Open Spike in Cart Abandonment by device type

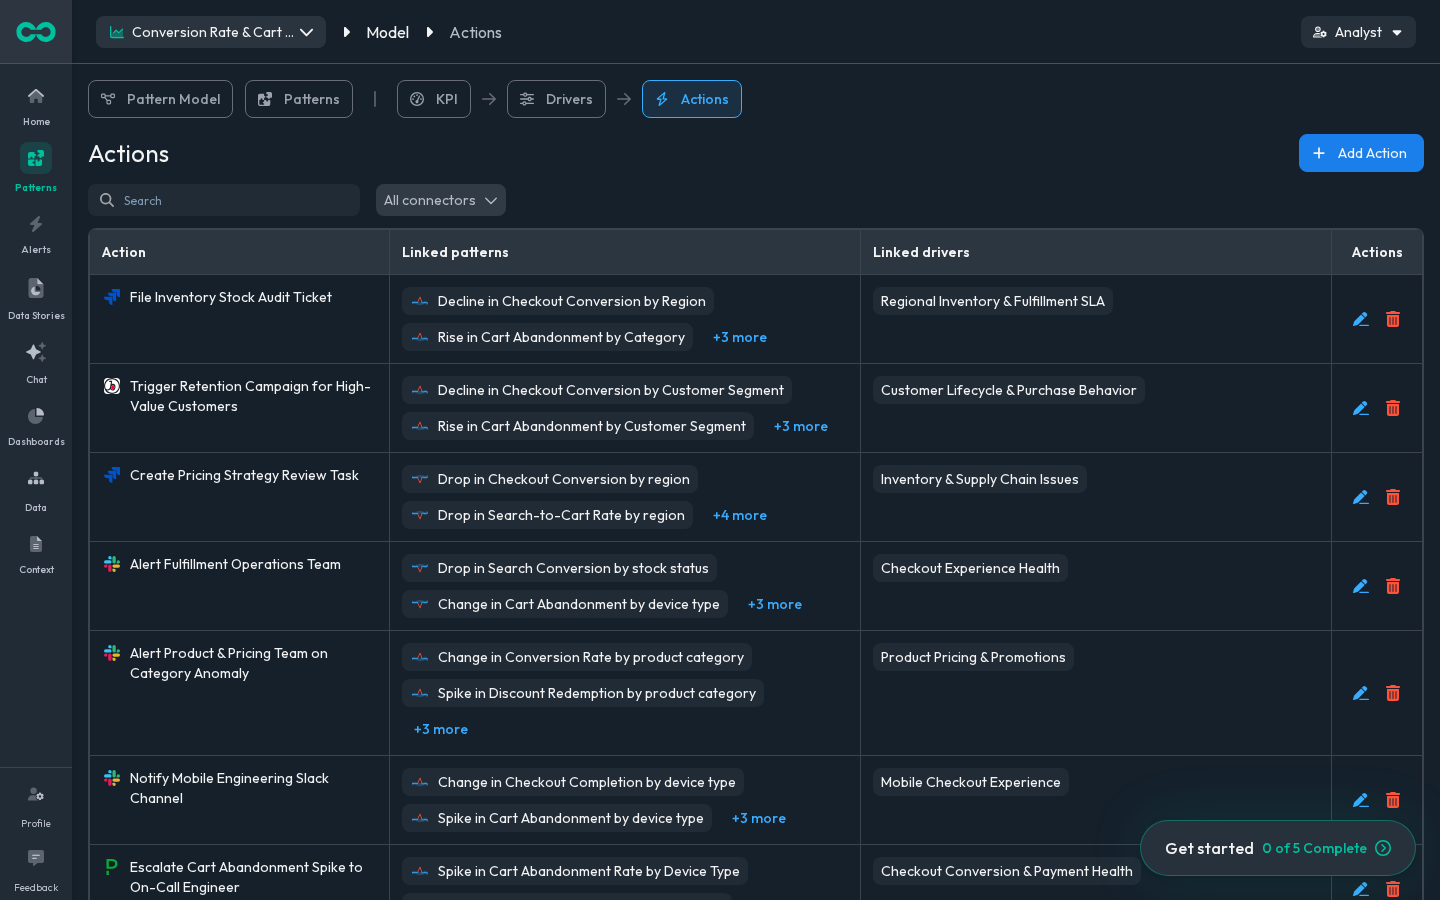click(x=557, y=818)
